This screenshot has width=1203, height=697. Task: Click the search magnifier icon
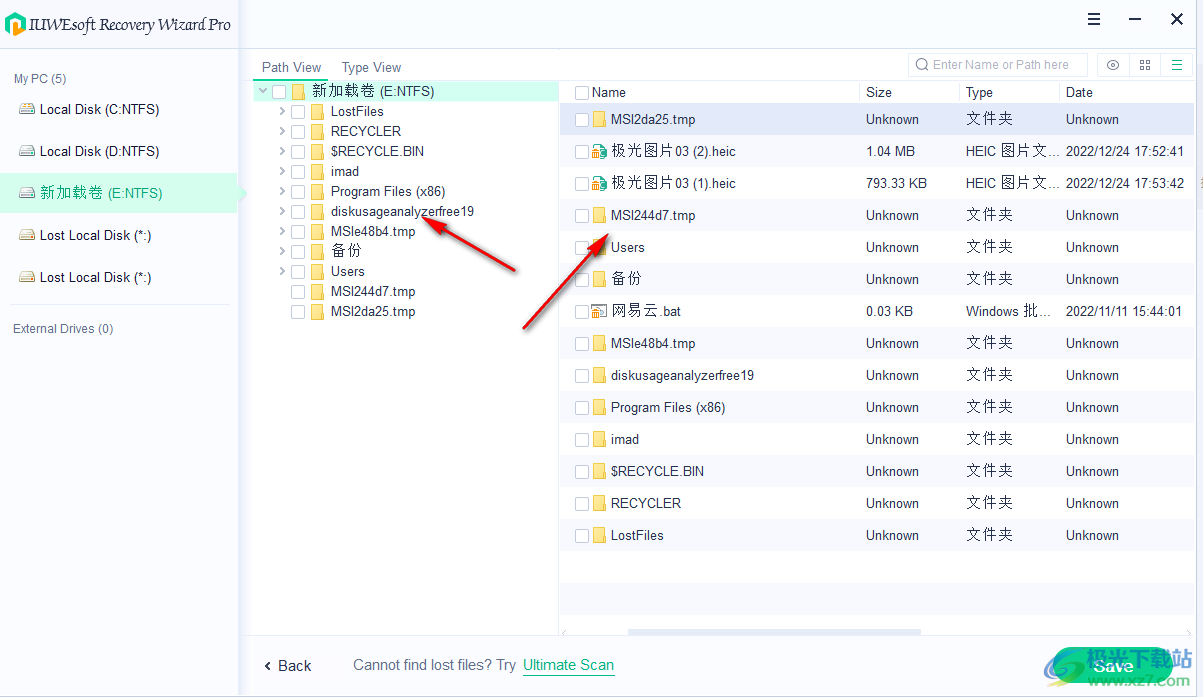click(921, 64)
